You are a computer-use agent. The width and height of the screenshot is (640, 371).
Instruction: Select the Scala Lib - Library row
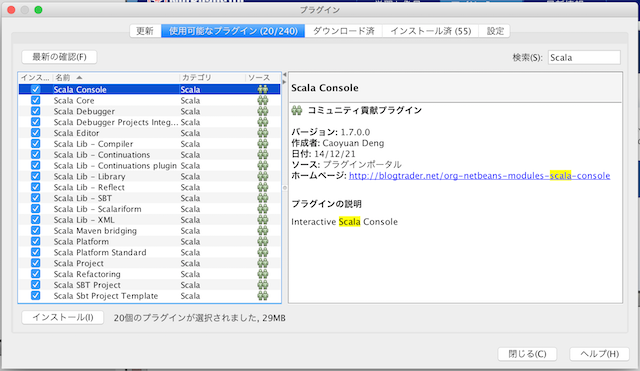pos(149,176)
